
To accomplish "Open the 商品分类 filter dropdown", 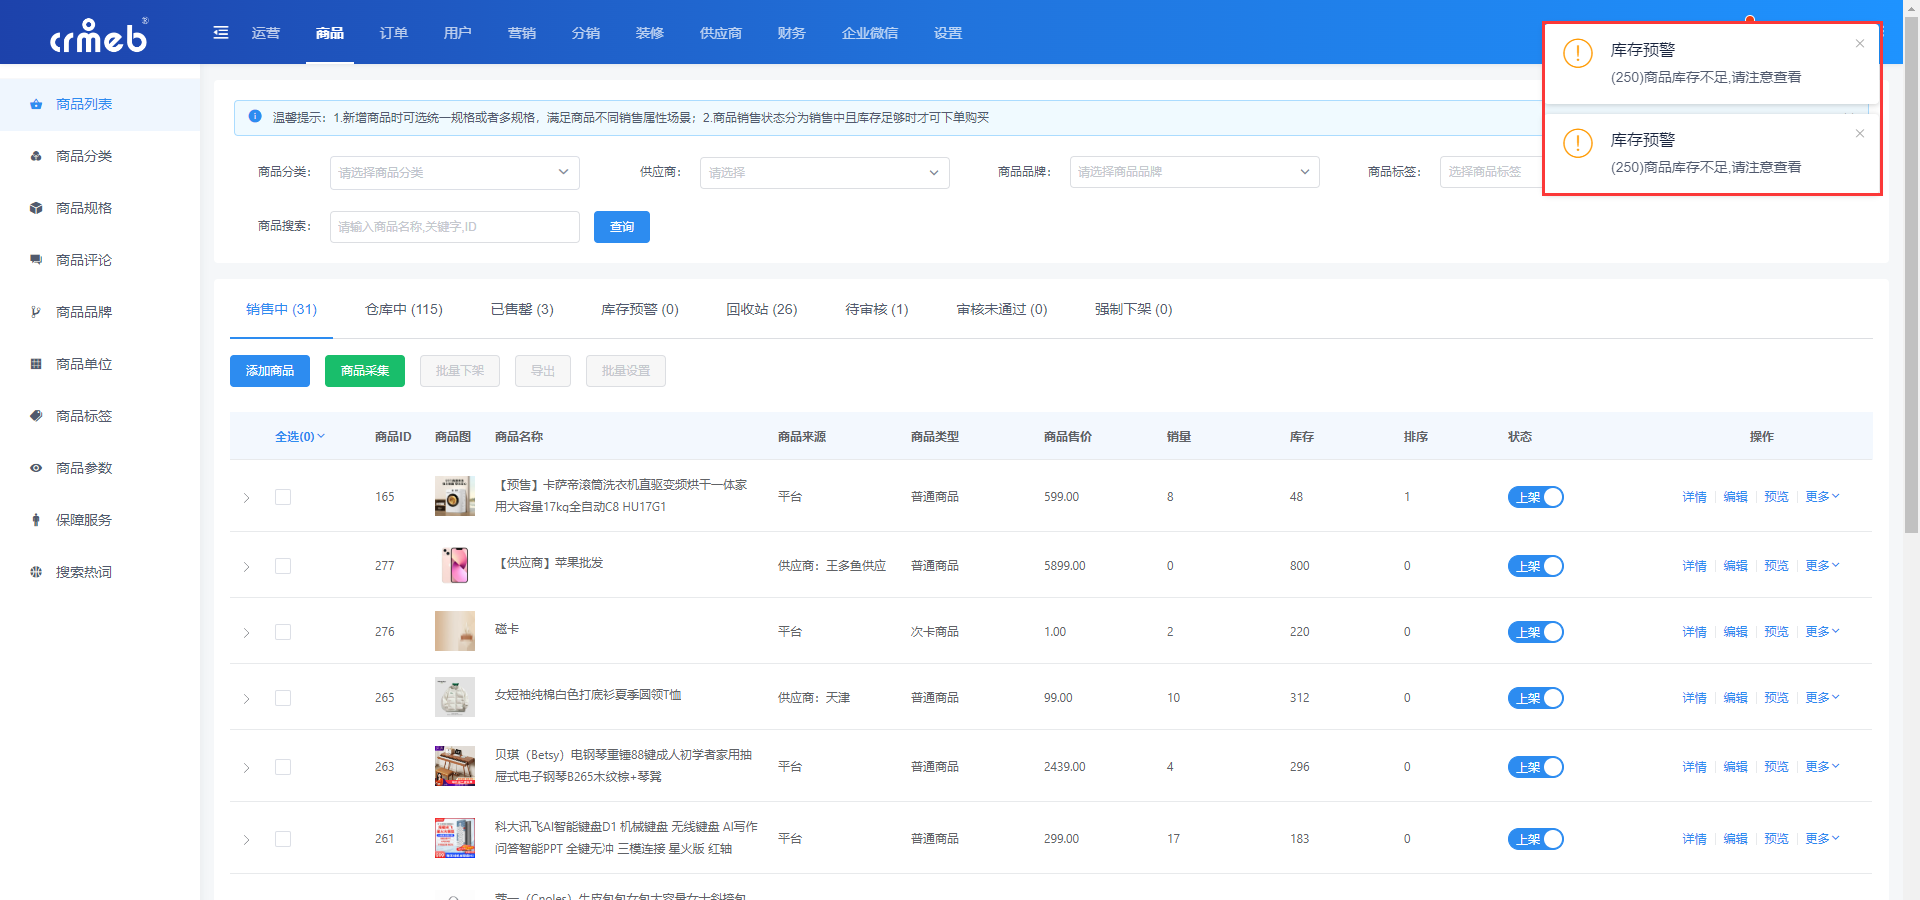I will (x=455, y=172).
